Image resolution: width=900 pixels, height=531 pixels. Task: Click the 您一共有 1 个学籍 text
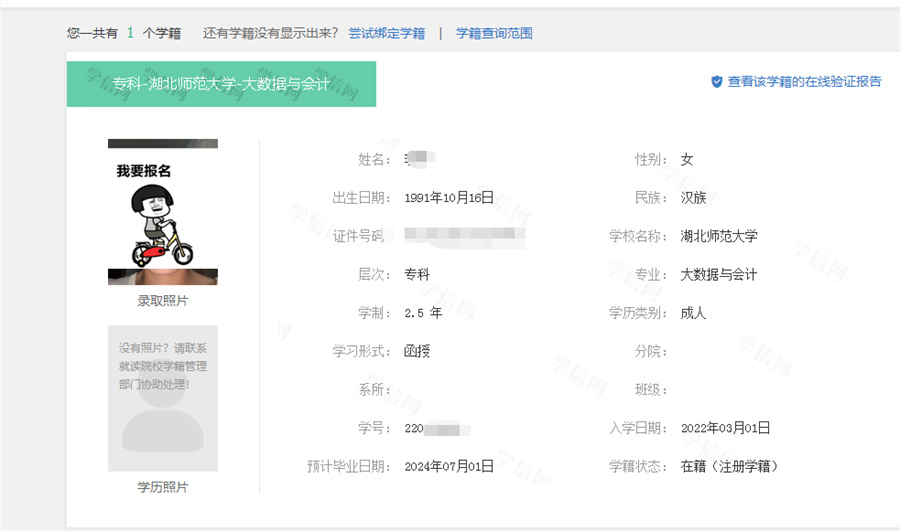click(124, 33)
